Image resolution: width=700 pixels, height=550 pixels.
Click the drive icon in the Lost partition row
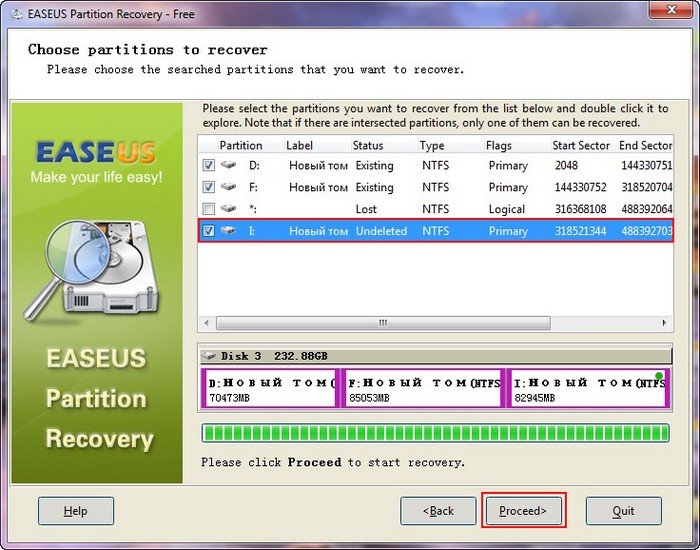tap(228, 208)
